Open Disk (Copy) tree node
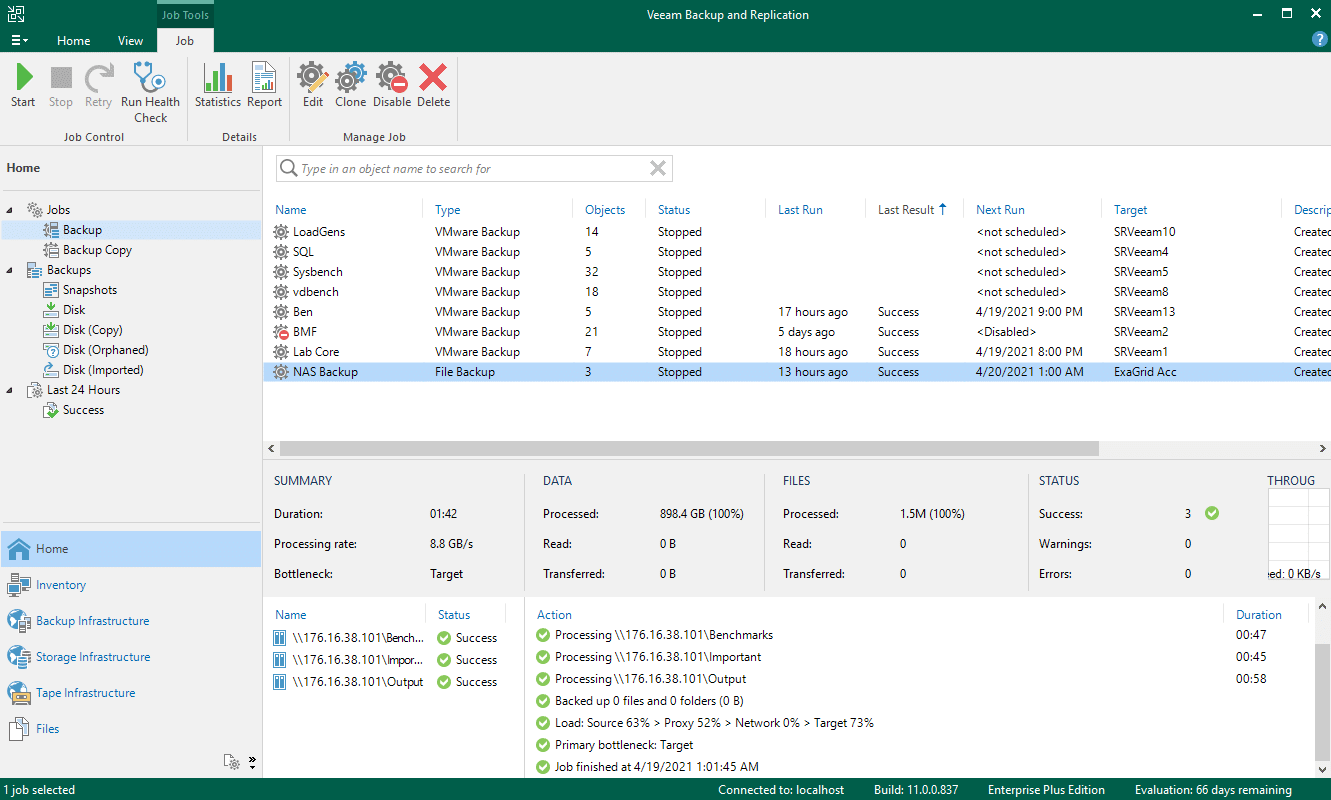The image size is (1331, 800). coord(92,330)
